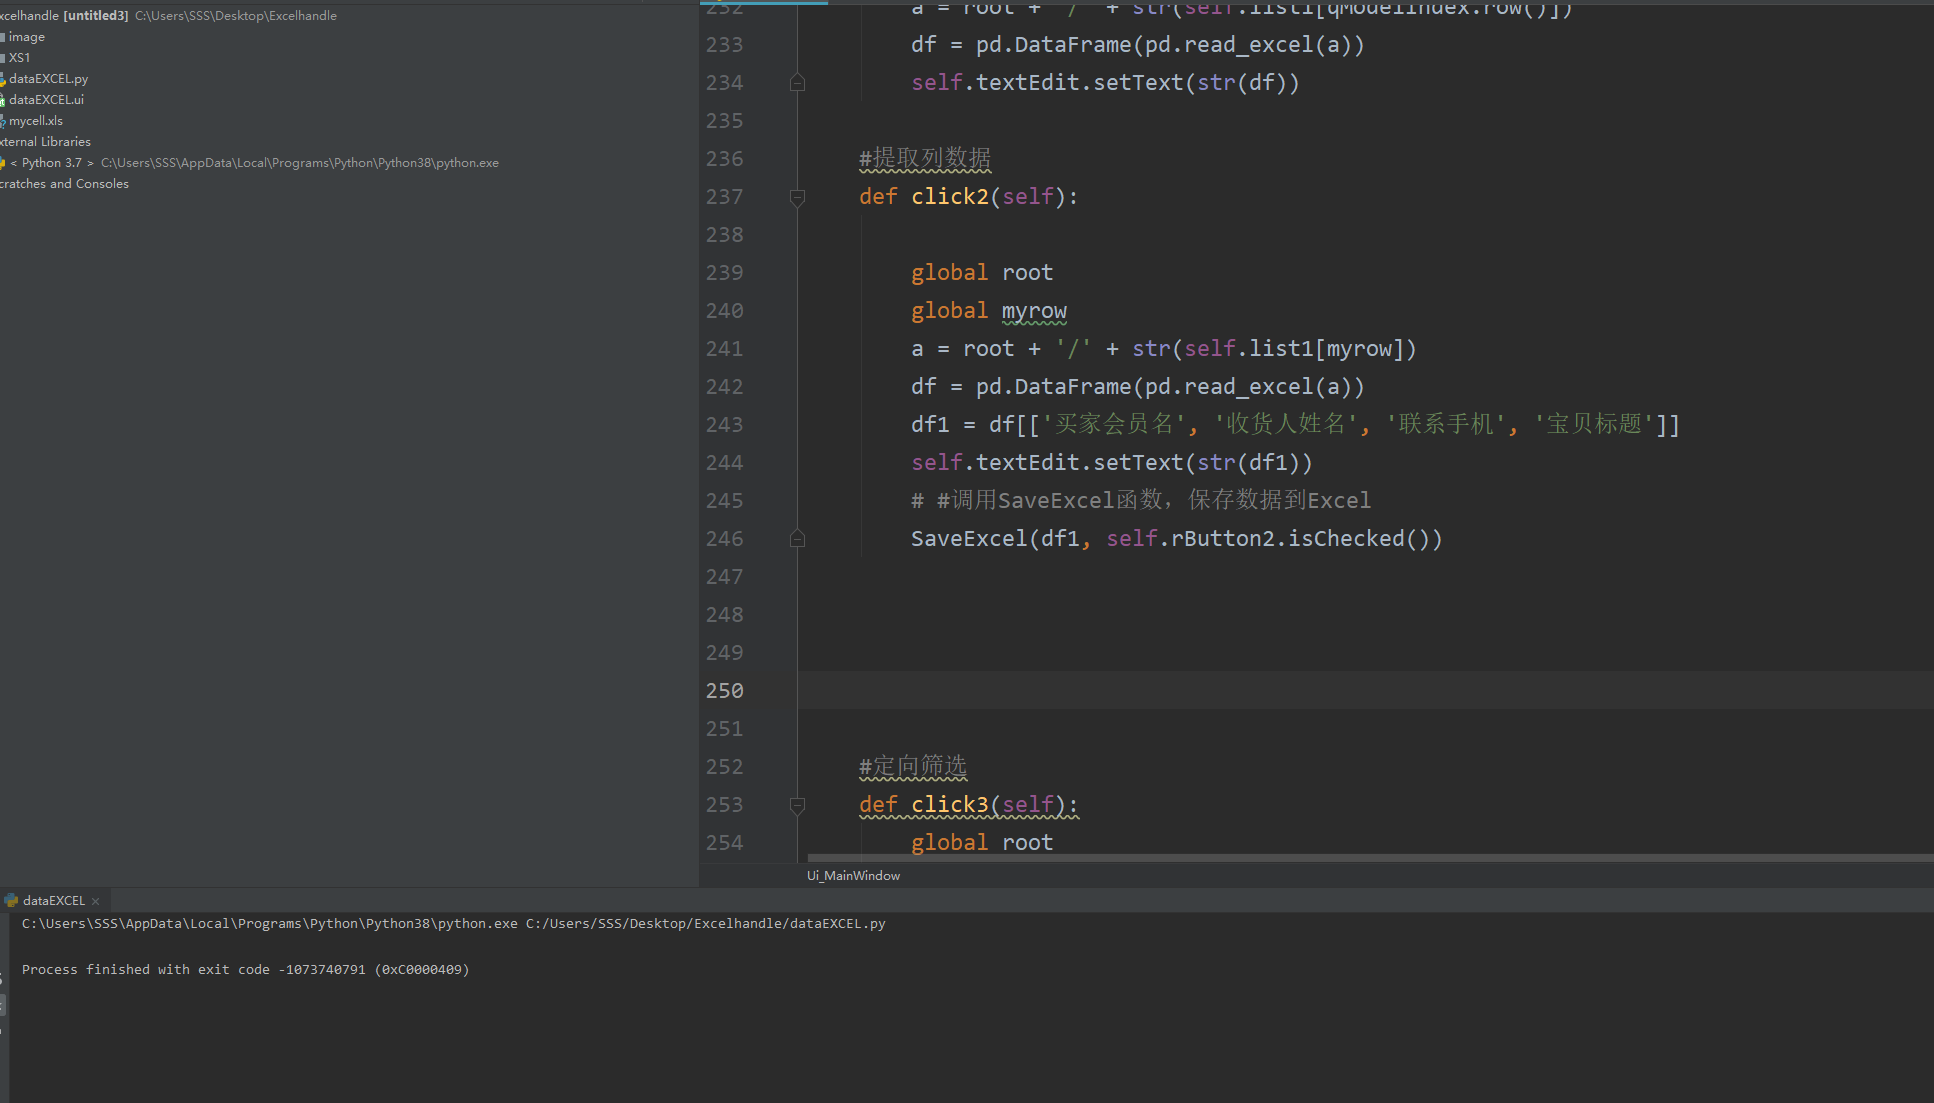Image resolution: width=1934 pixels, height=1103 pixels.
Task: Select dataEXCEL.ui in the project tree
Action: [x=45, y=99]
